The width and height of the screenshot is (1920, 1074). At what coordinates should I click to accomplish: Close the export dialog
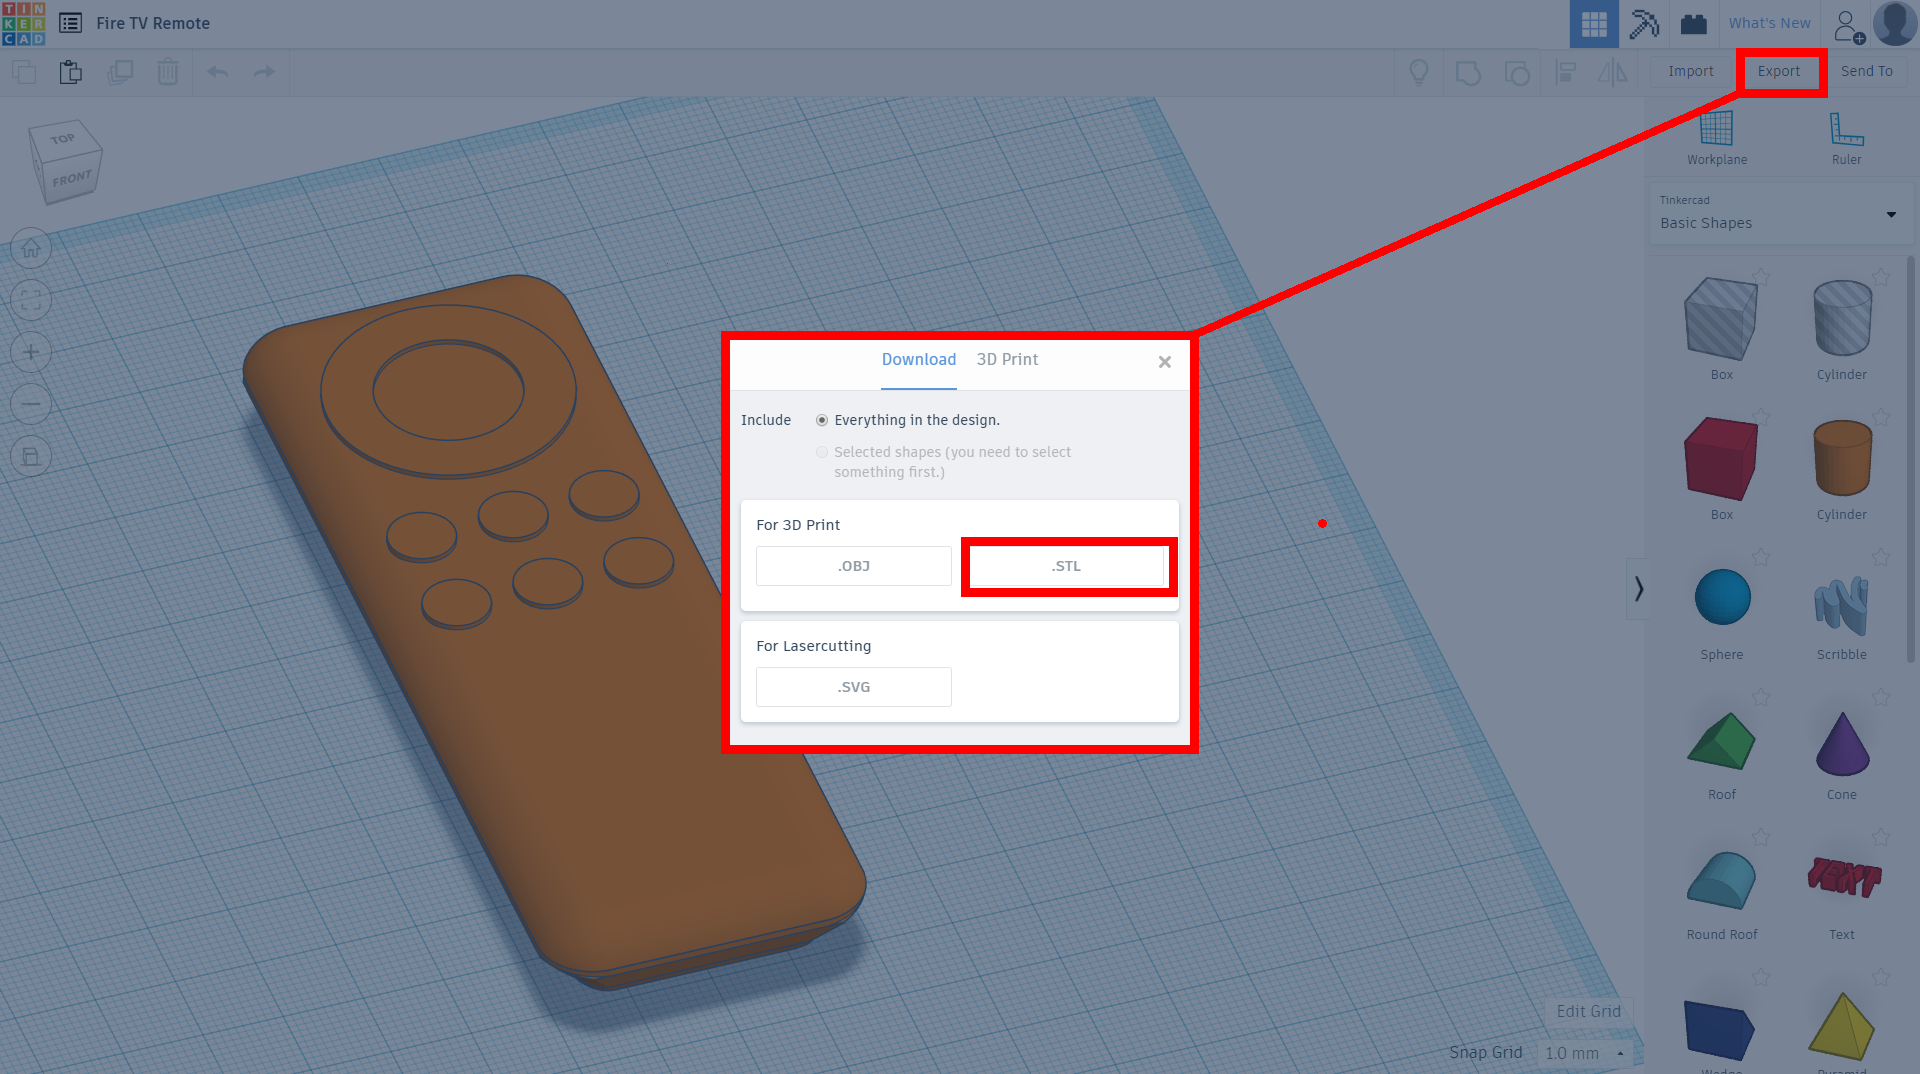[x=1165, y=362]
